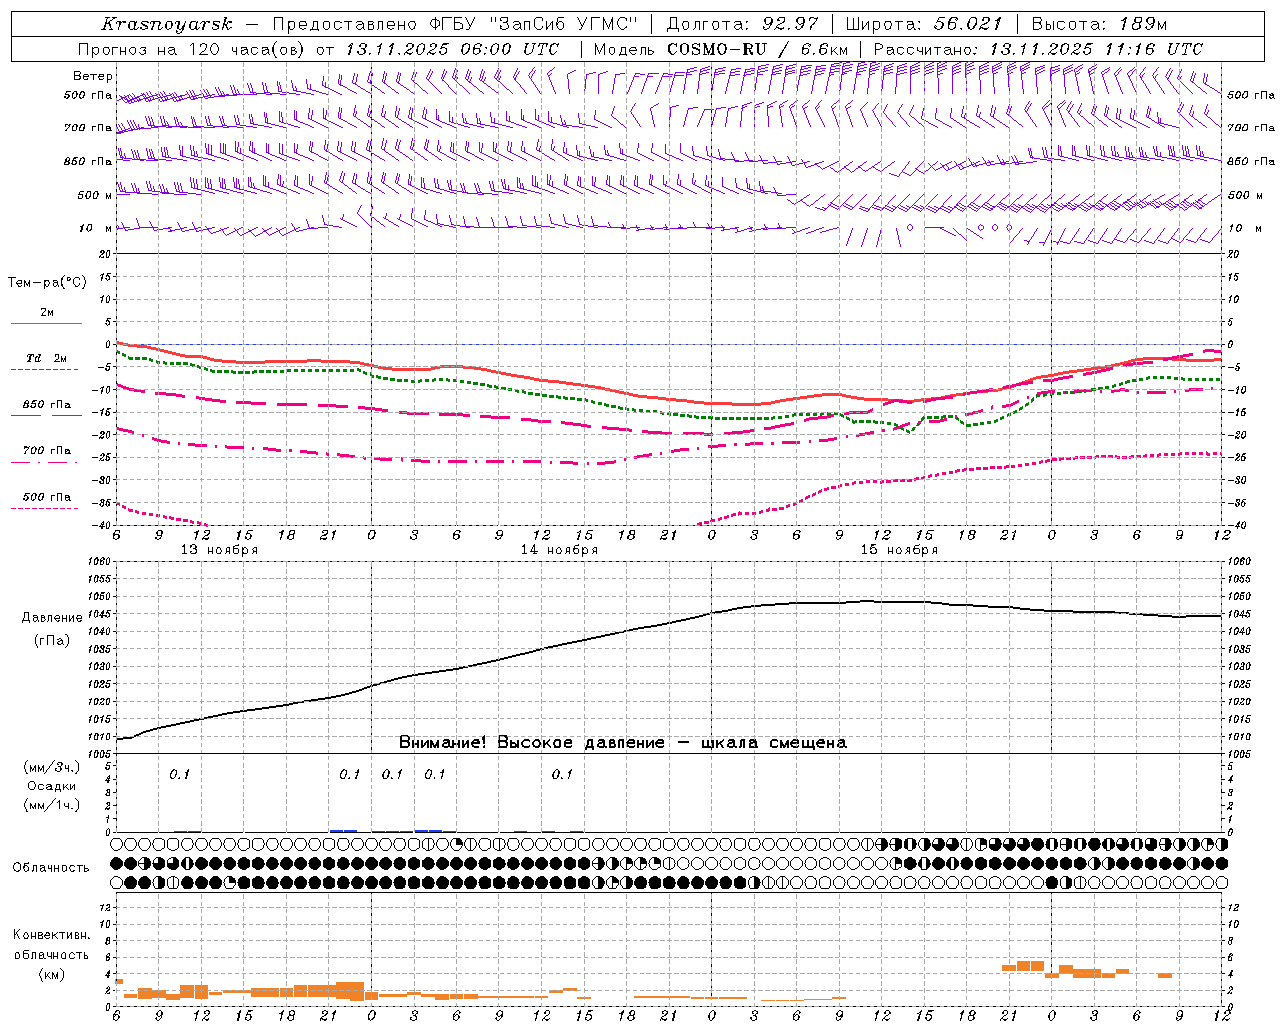The image size is (1280, 1024).
Task: Click the '14 ноября' date label
Action: pos(559,550)
